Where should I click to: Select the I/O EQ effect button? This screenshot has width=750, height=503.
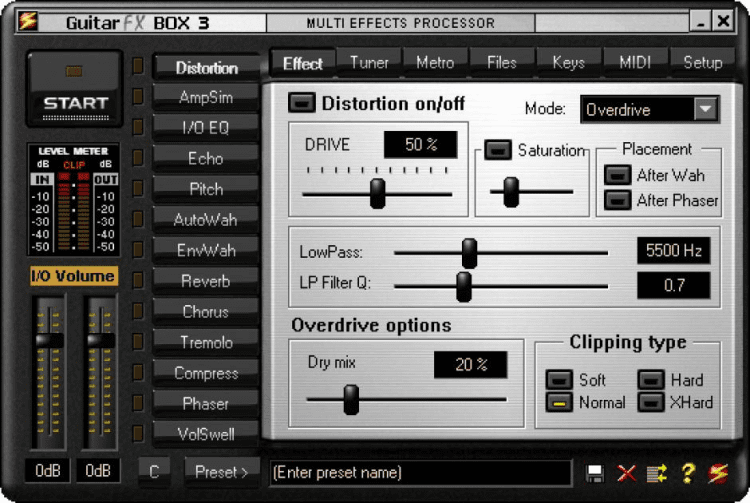[207, 128]
